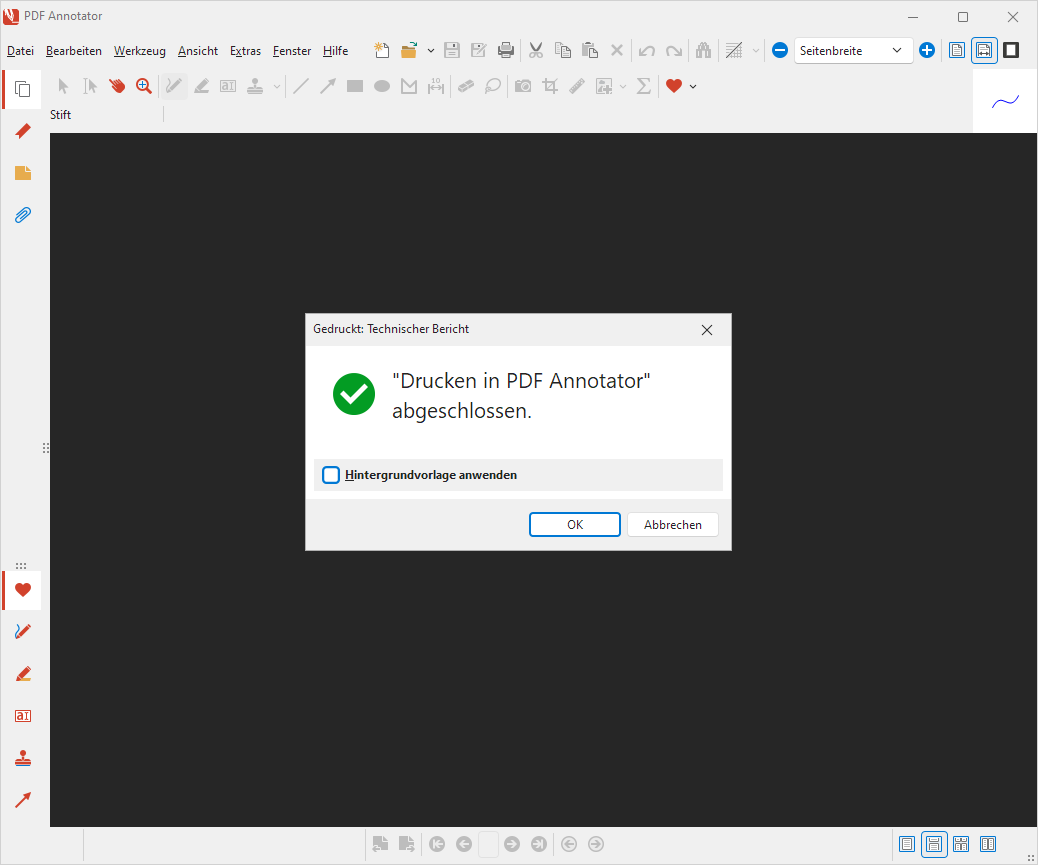The image size is (1038, 865).
Task: Select the Highlighter tool in the left sidebar
Action: [22, 673]
